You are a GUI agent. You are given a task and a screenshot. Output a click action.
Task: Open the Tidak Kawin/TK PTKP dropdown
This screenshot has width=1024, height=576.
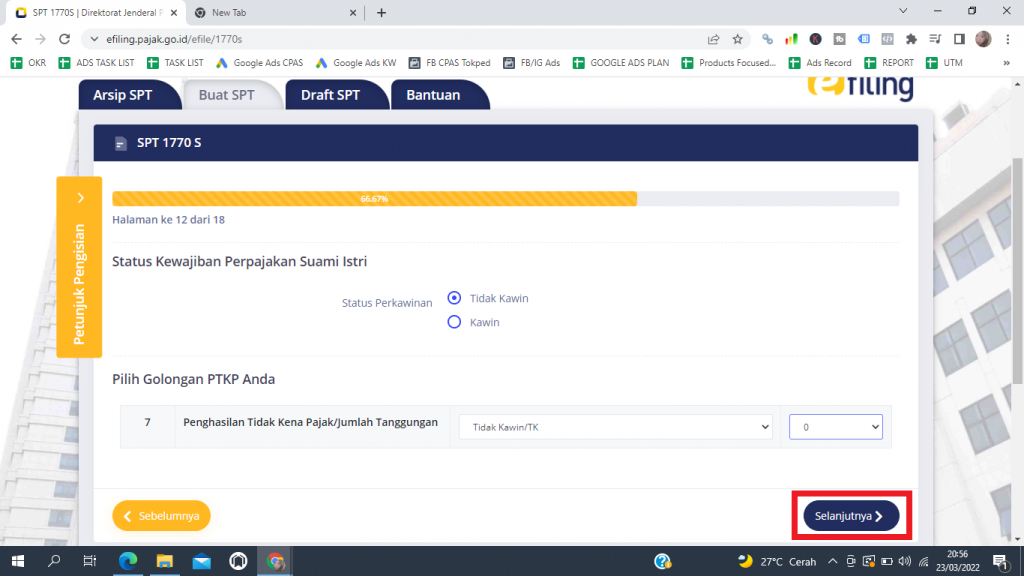tap(615, 427)
